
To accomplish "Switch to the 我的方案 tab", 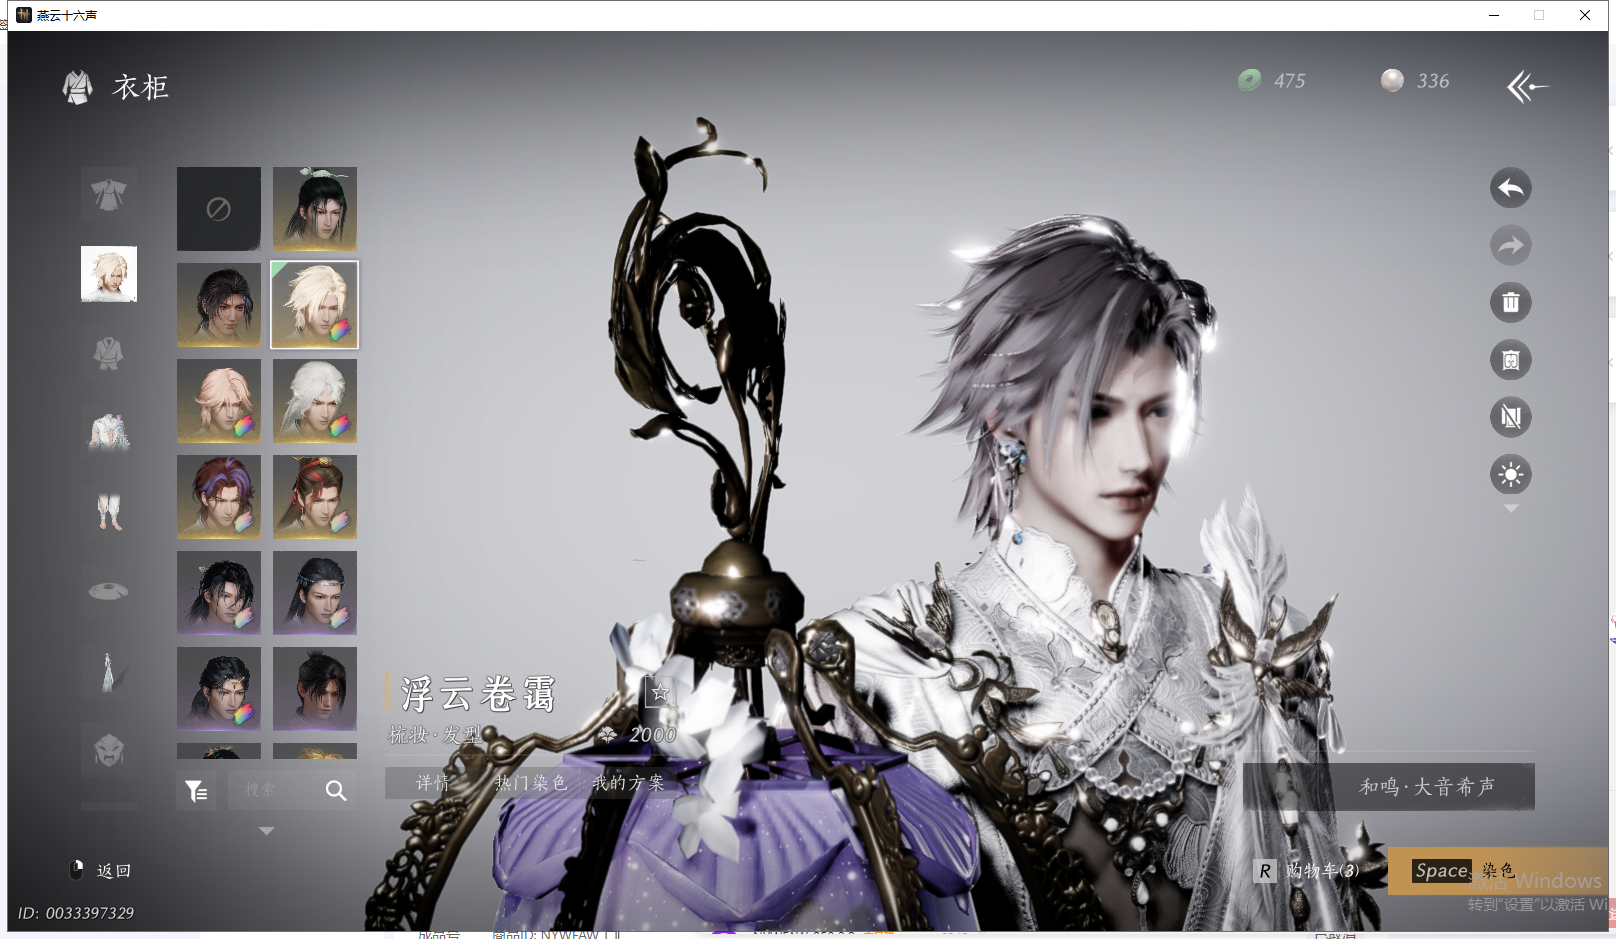I will (x=628, y=783).
